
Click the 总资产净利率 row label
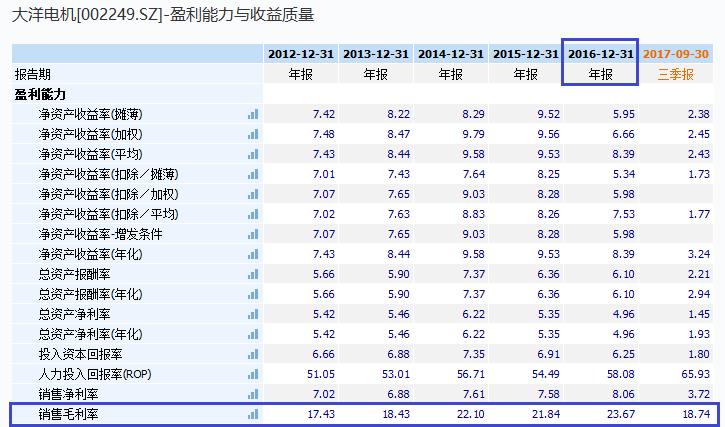tap(74, 314)
